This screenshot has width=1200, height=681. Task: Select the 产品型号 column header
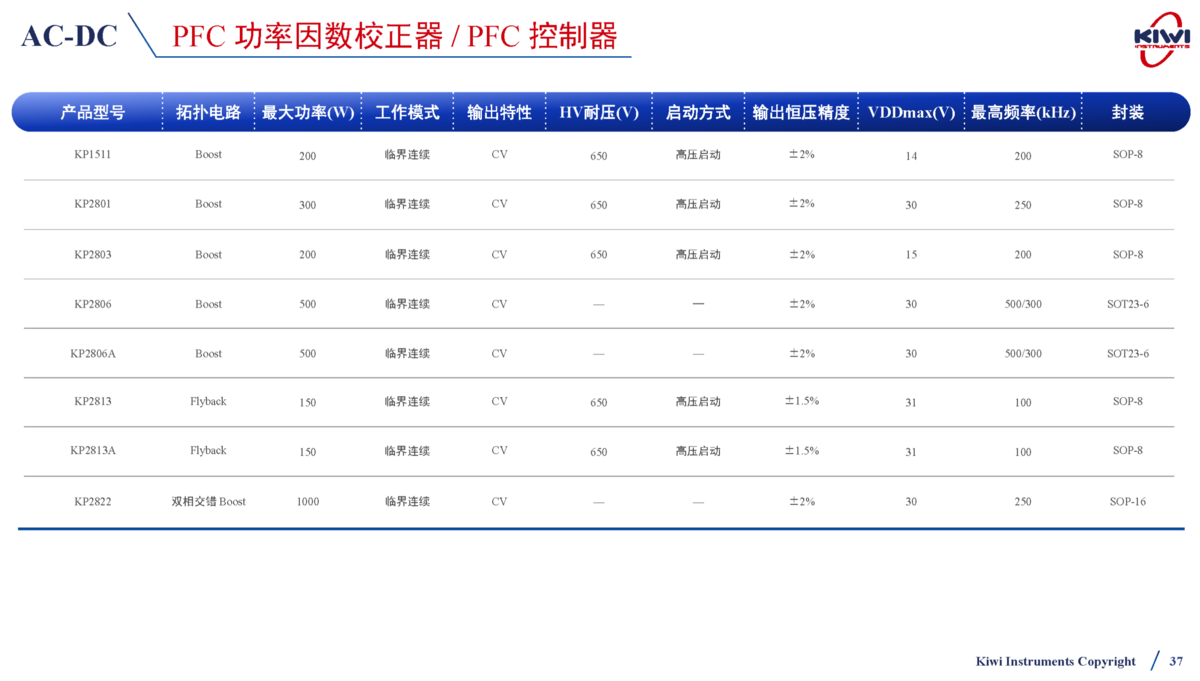click(x=92, y=113)
